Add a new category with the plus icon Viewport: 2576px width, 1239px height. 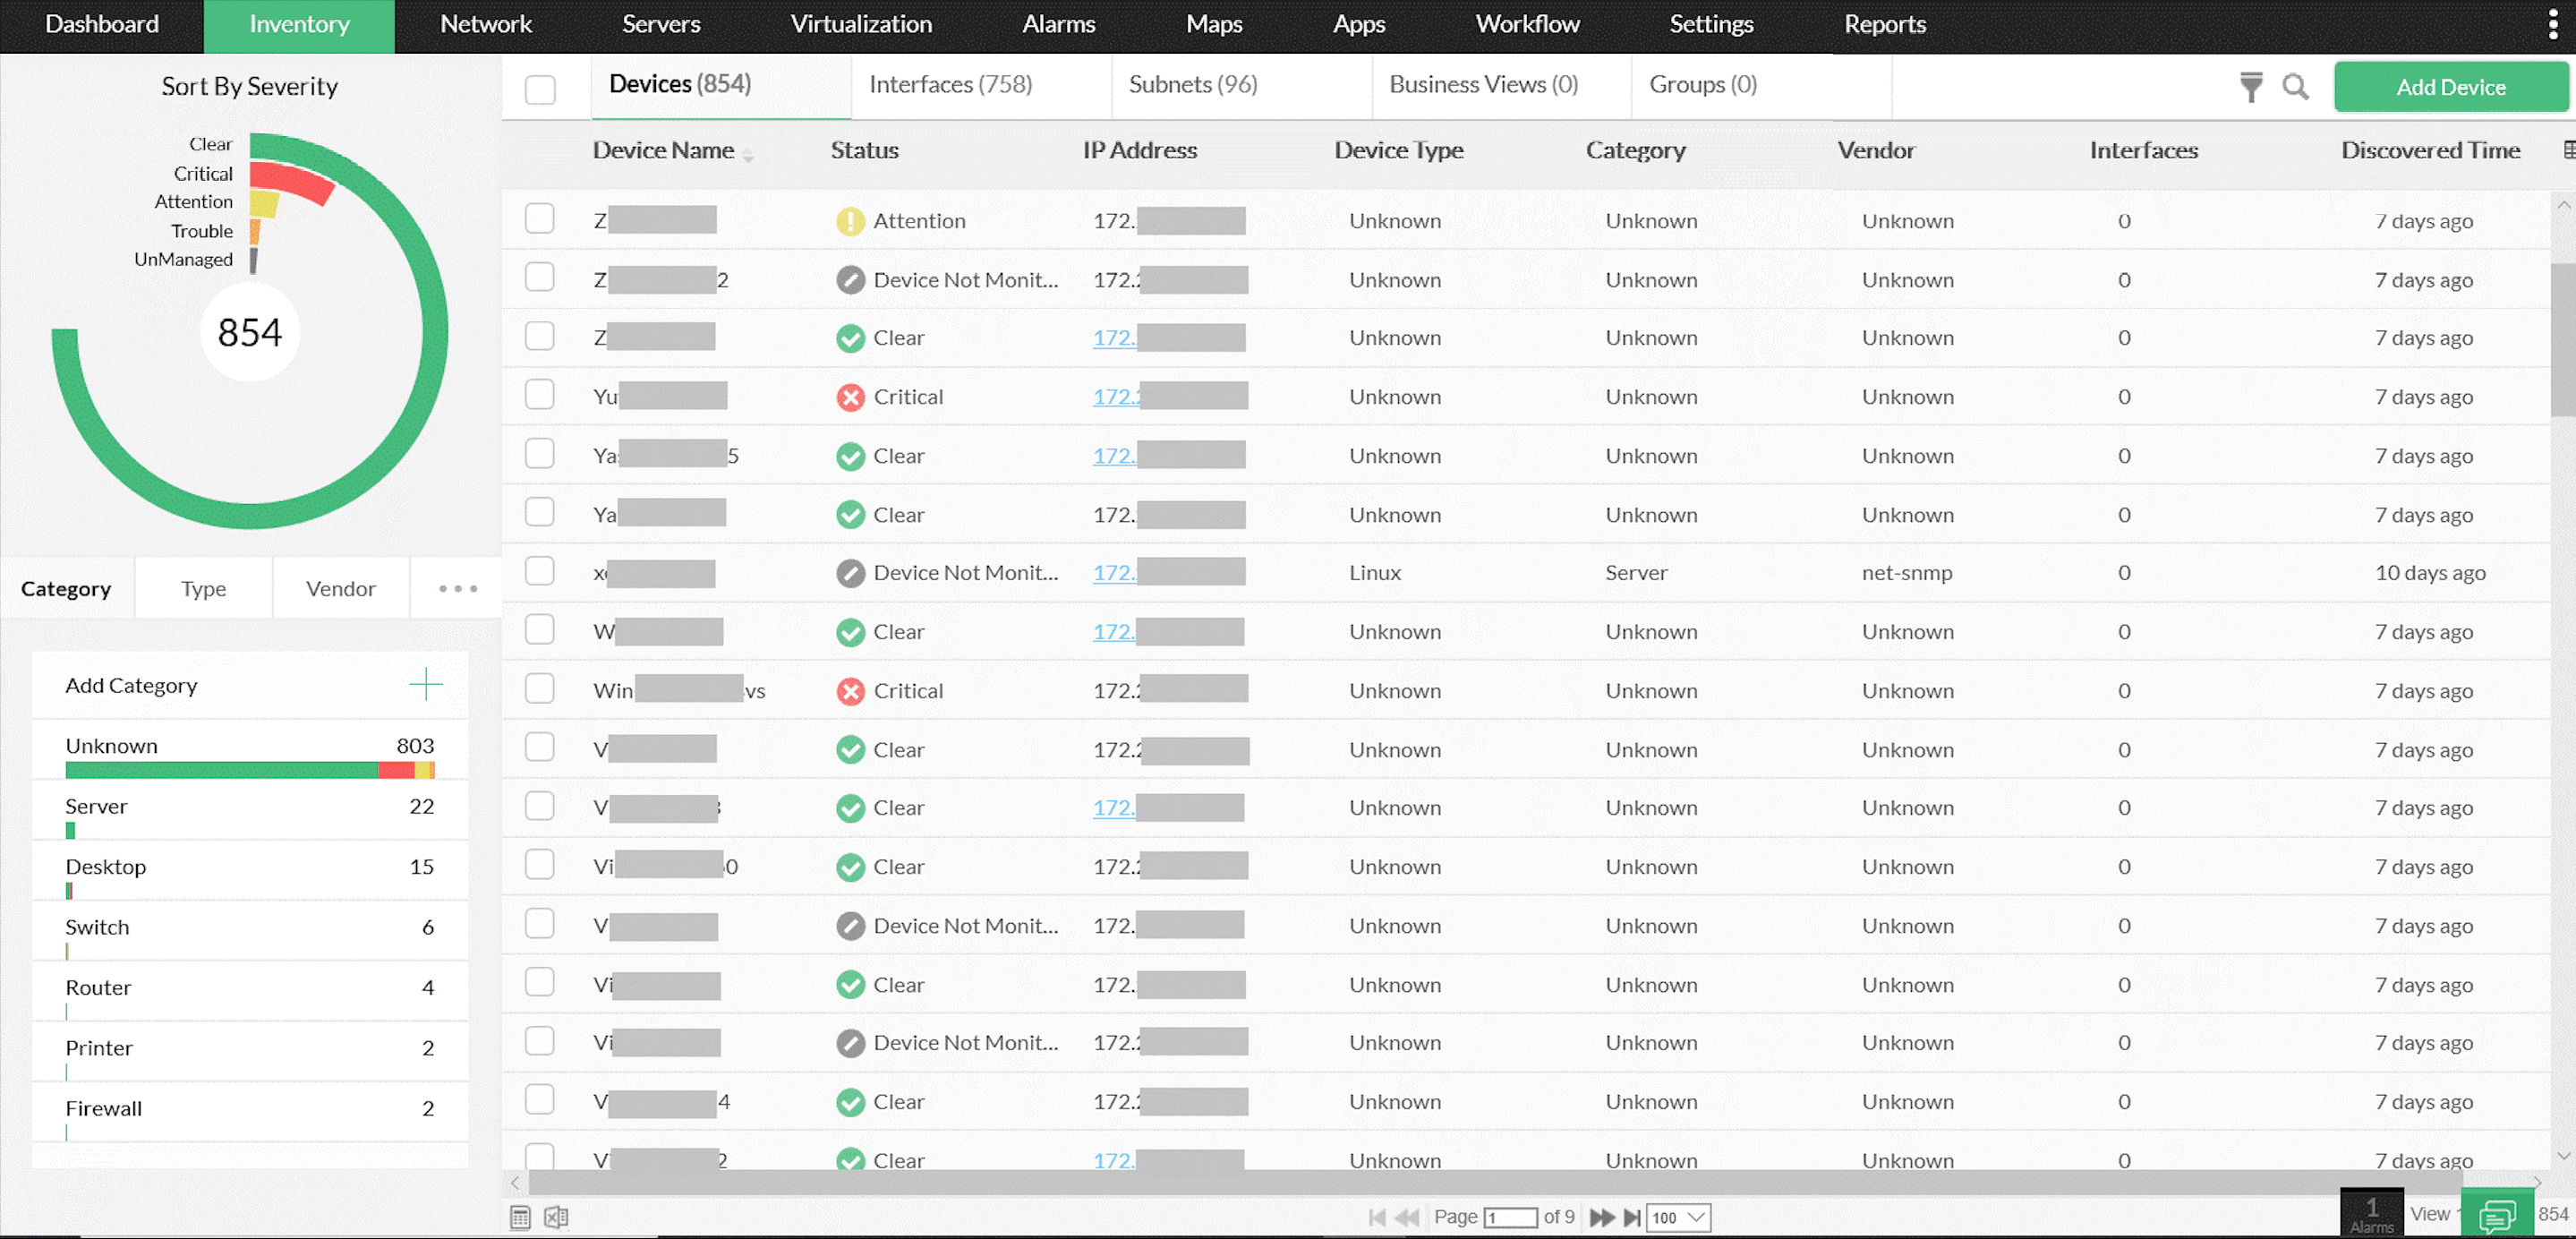[x=424, y=684]
